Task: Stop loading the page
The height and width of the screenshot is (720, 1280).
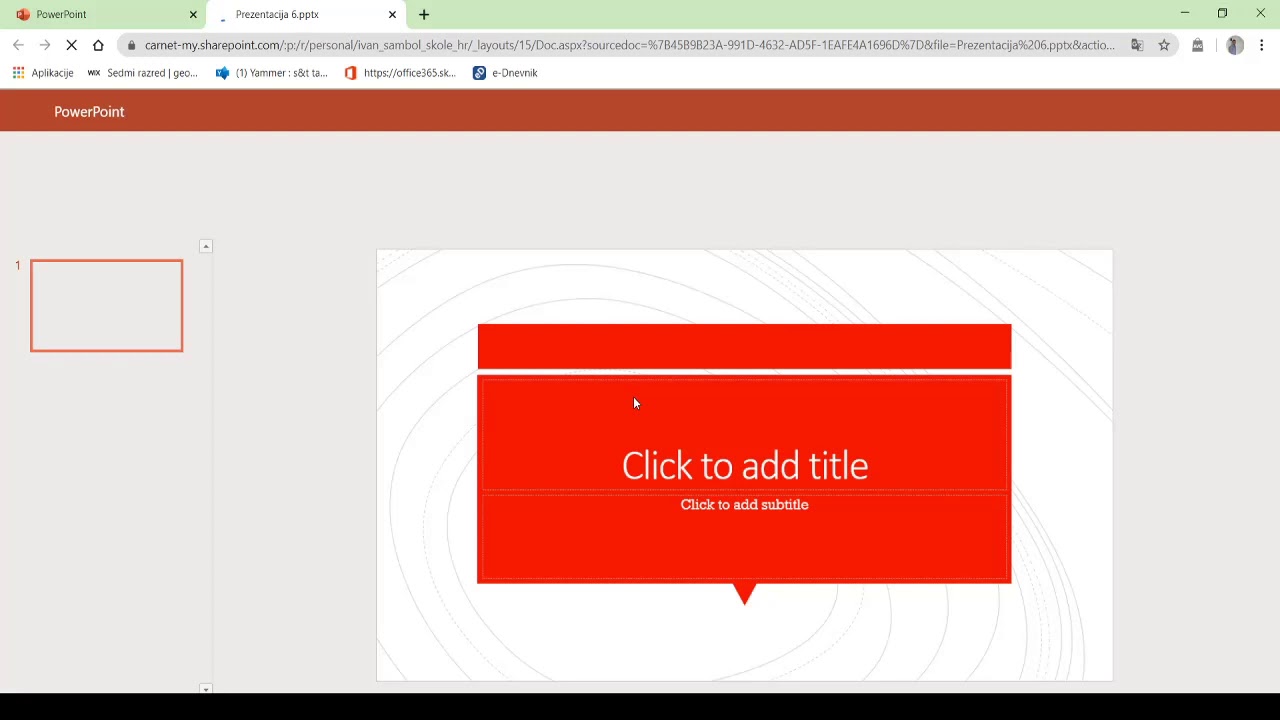Action: tap(71, 45)
